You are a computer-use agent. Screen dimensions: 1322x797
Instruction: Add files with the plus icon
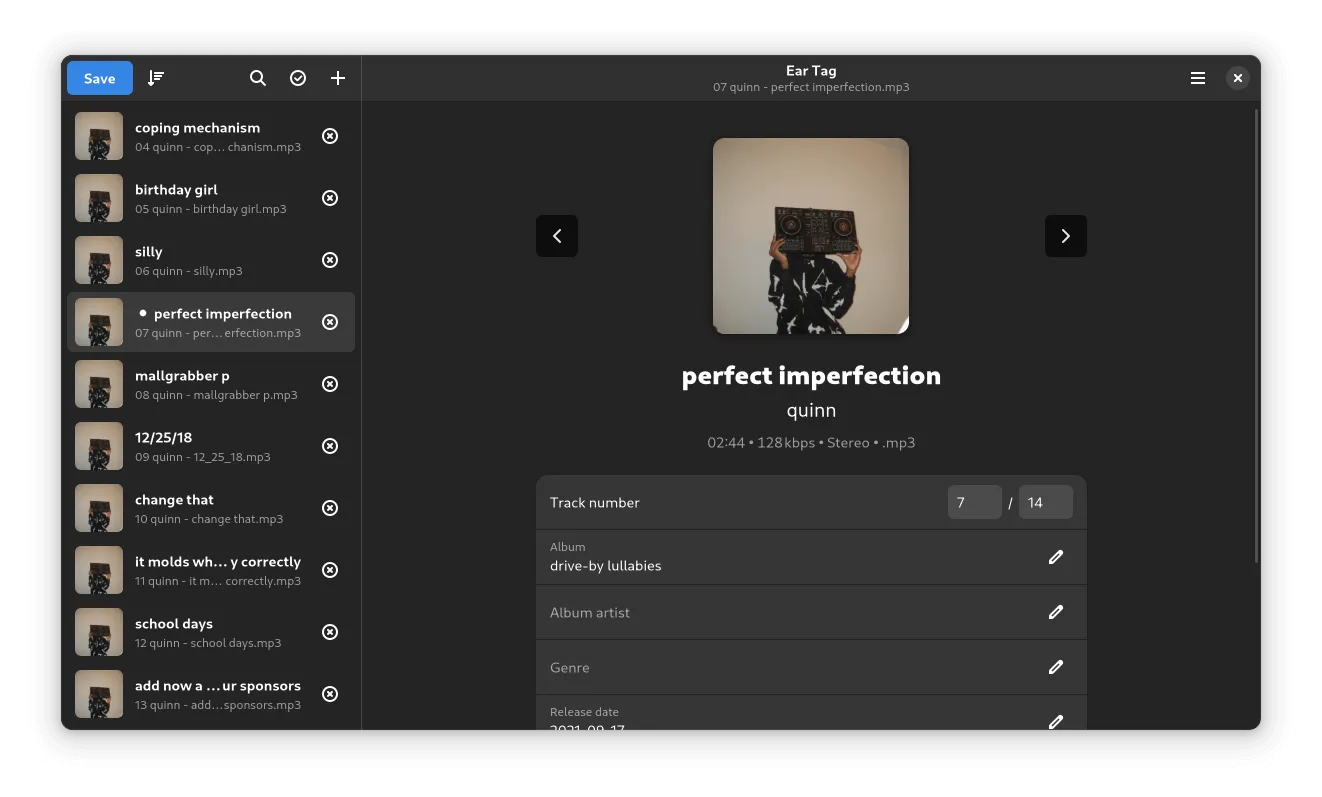pyautogui.click(x=338, y=78)
